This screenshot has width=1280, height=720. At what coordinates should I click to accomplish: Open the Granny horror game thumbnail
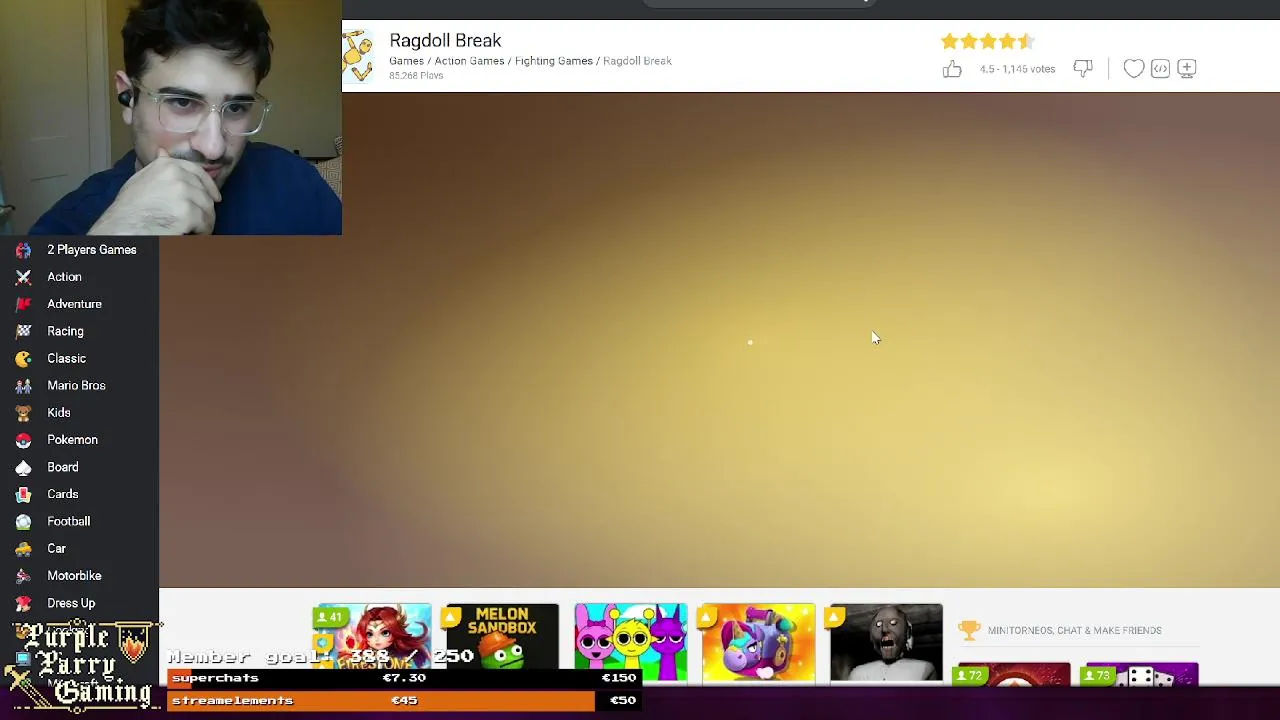[886, 642]
